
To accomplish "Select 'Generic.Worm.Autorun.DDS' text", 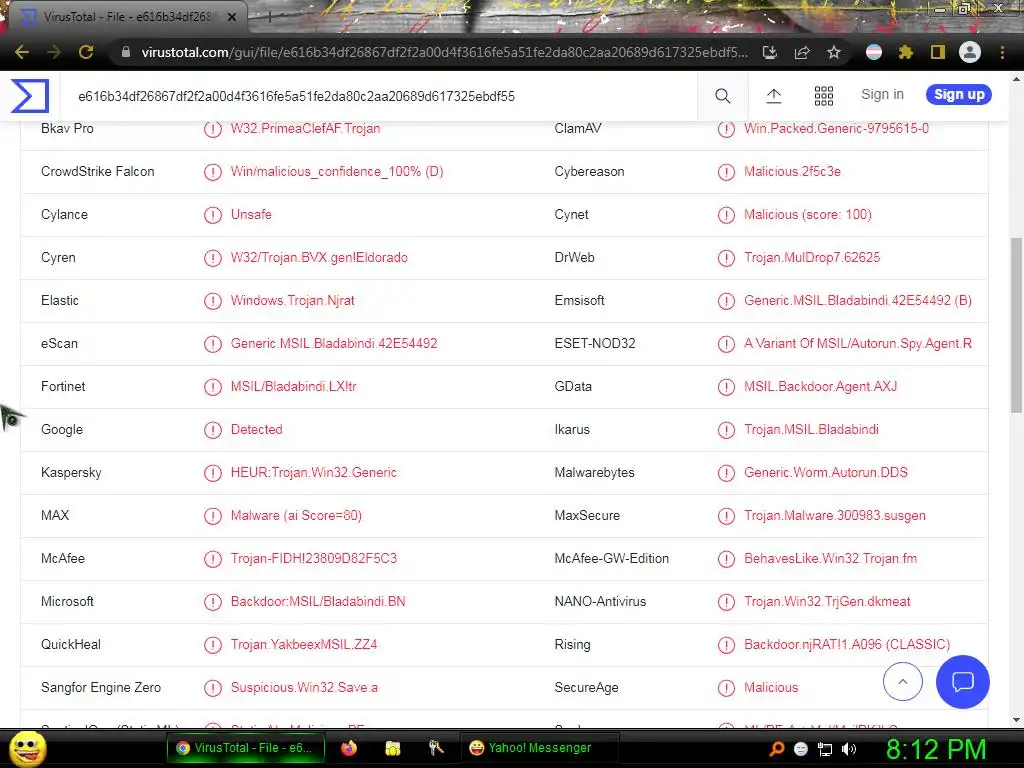I will coord(825,472).
